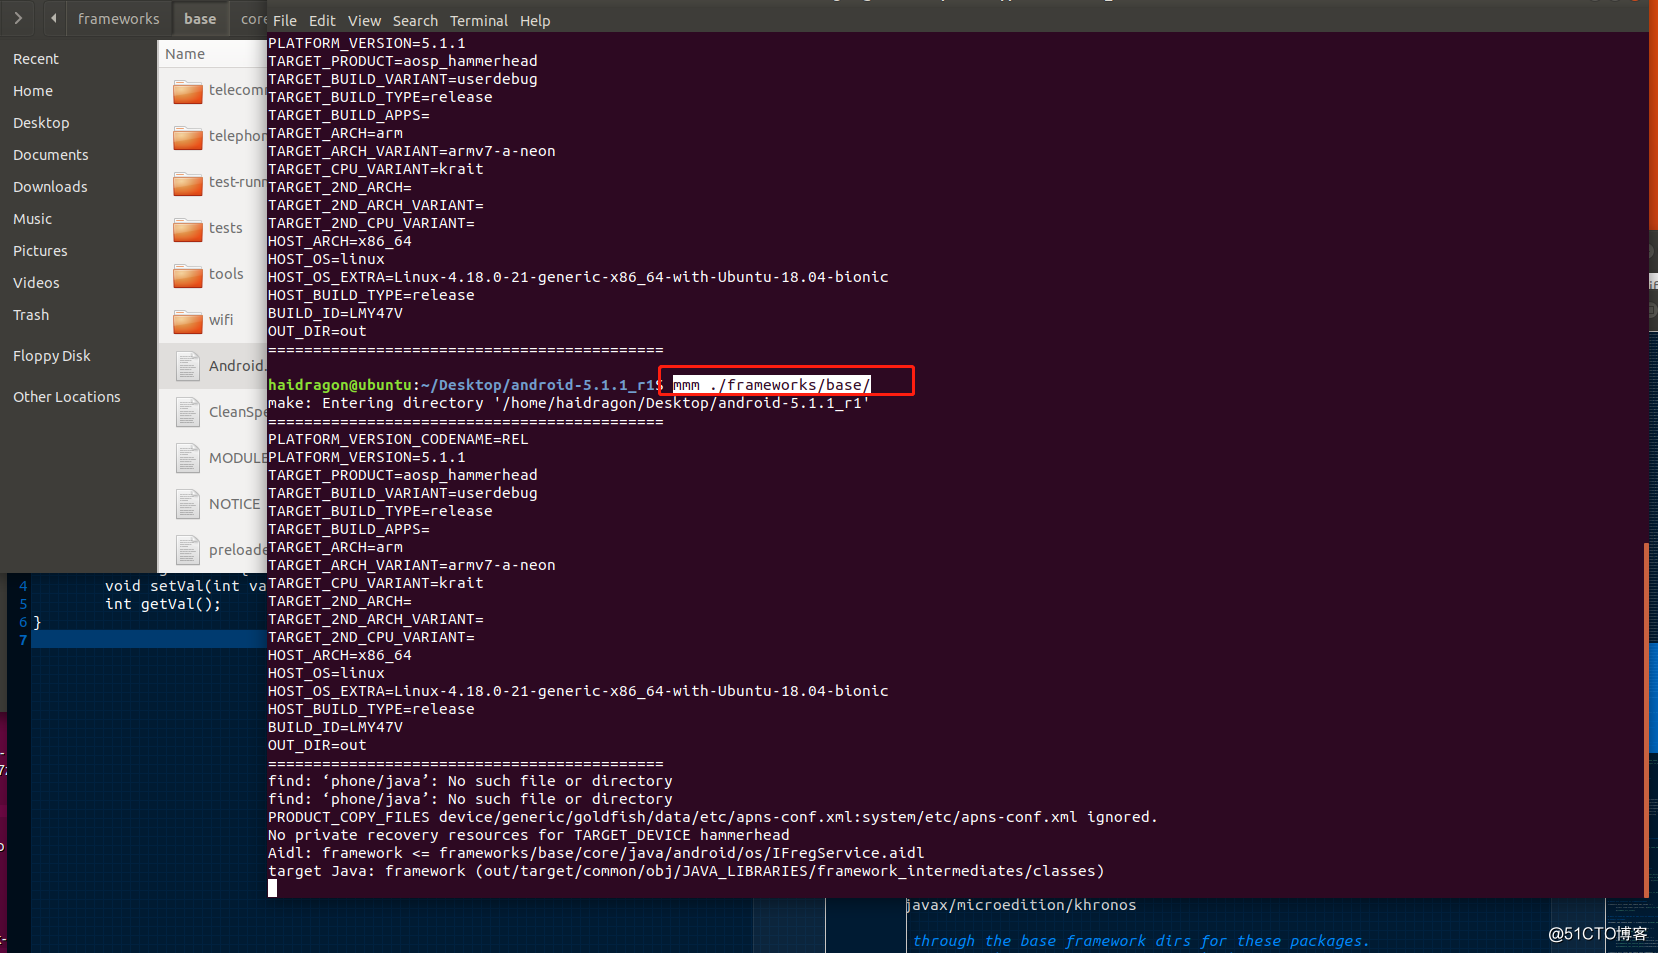Select the telecomm folder icon
1658x953 pixels.
pyautogui.click(x=187, y=91)
